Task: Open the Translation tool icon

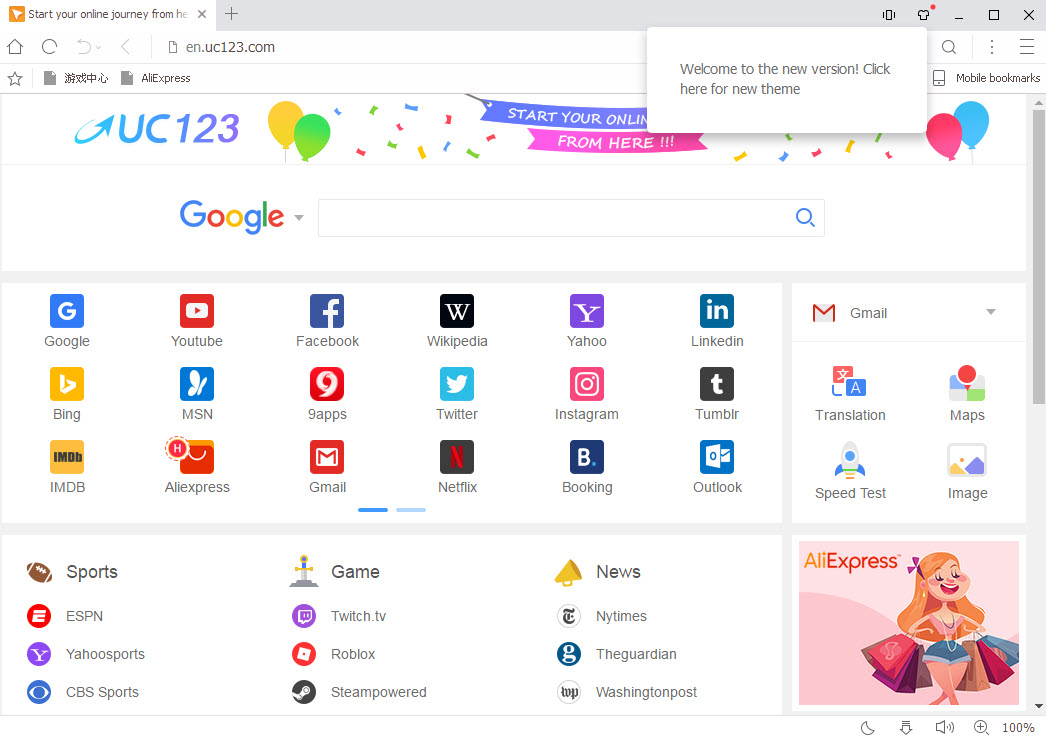Action: [850, 383]
